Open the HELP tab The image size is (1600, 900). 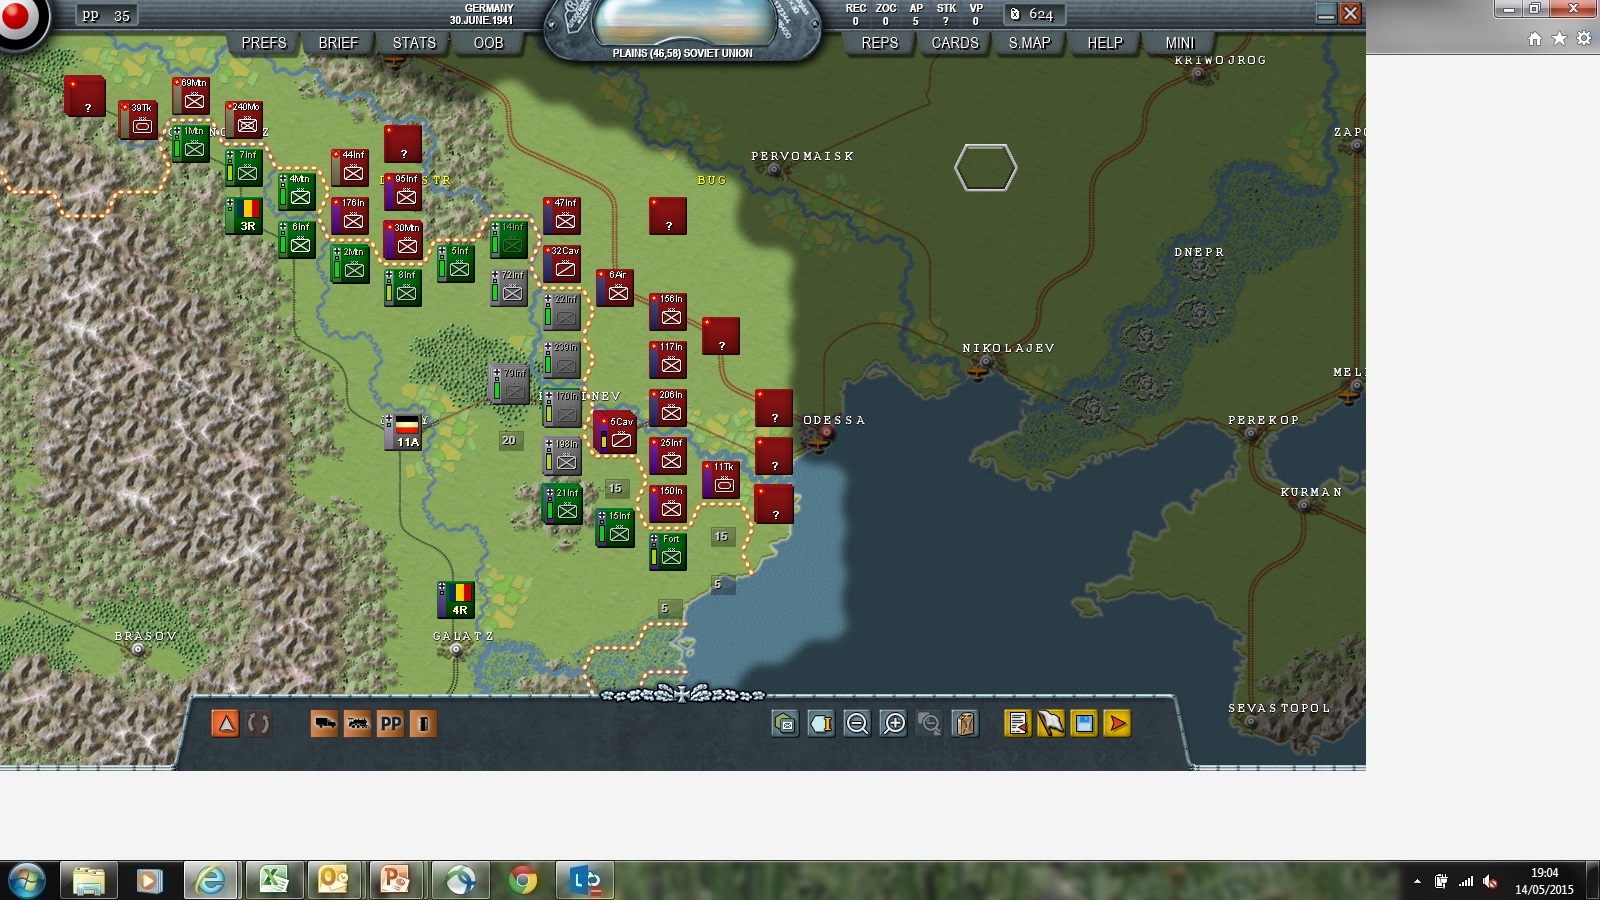point(1105,43)
